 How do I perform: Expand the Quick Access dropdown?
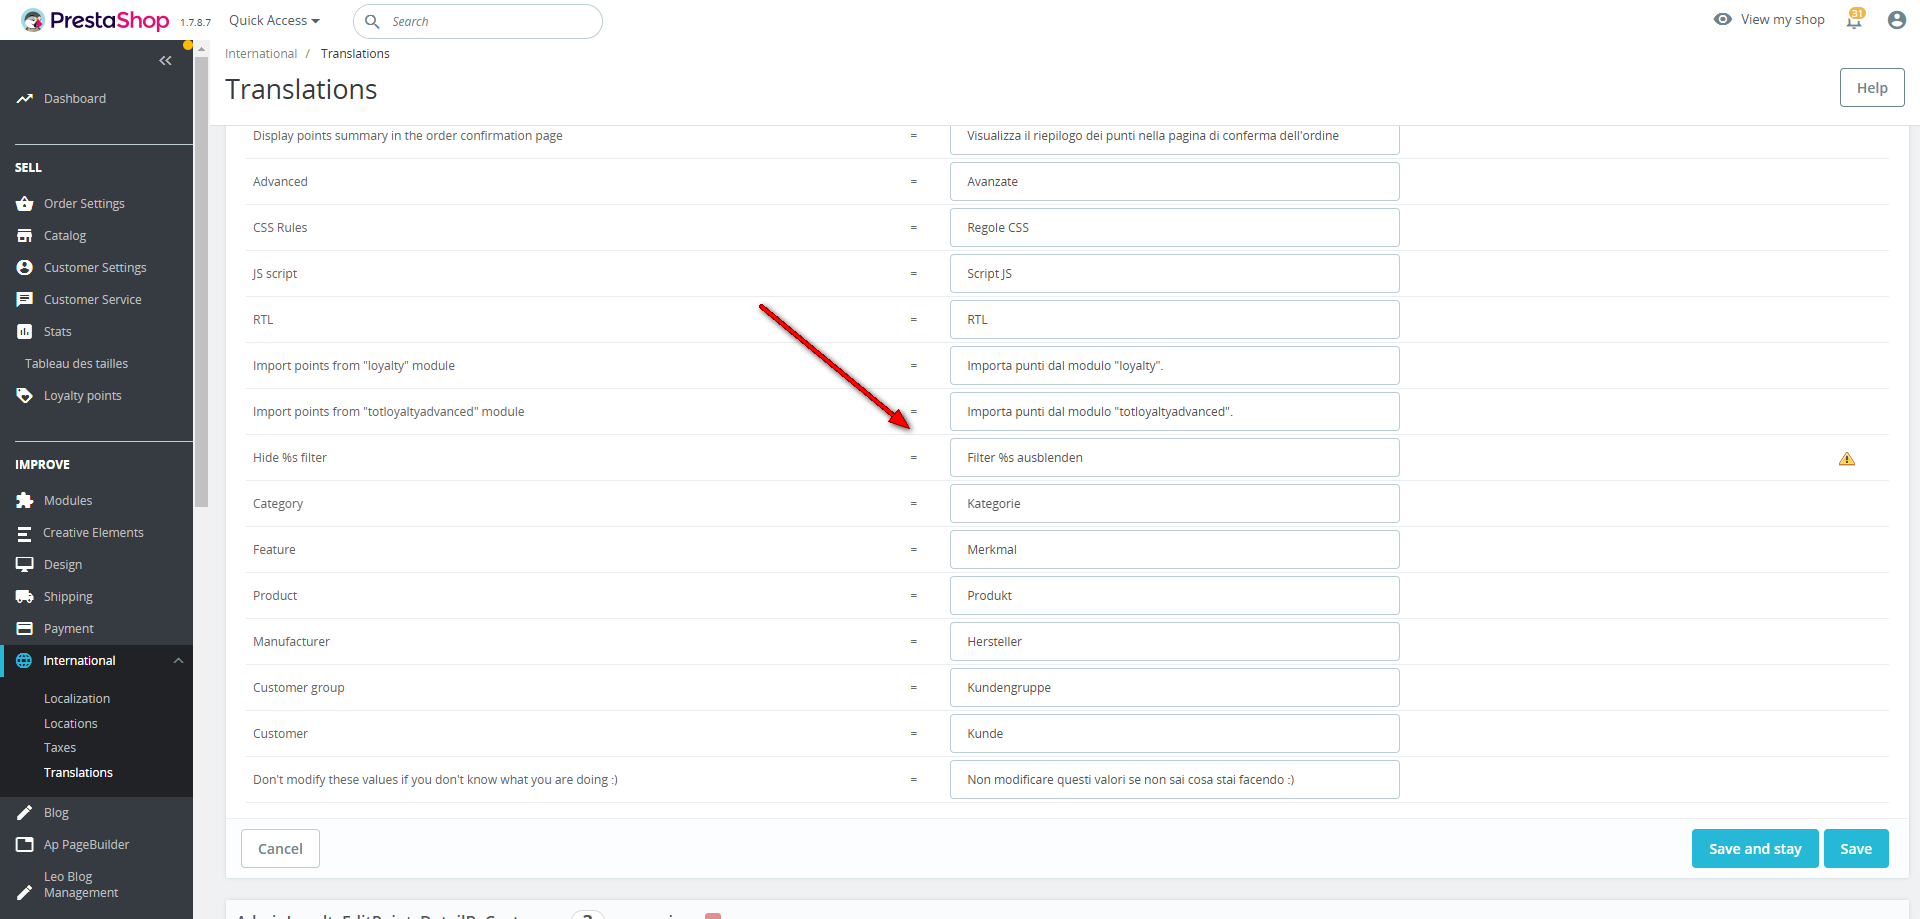point(274,21)
